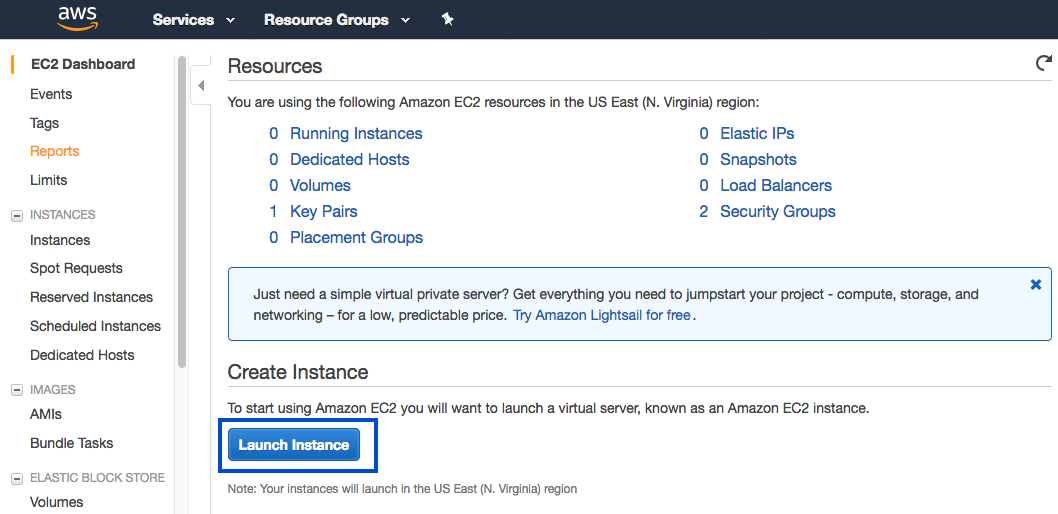Go to Spot Requests in the sidebar
This screenshot has width=1058, height=514.
[x=76, y=268]
